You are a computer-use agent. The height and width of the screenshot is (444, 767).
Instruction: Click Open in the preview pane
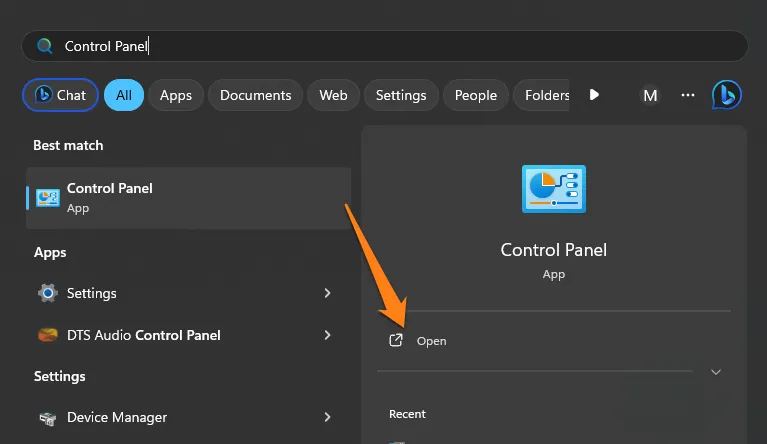coord(431,341)
